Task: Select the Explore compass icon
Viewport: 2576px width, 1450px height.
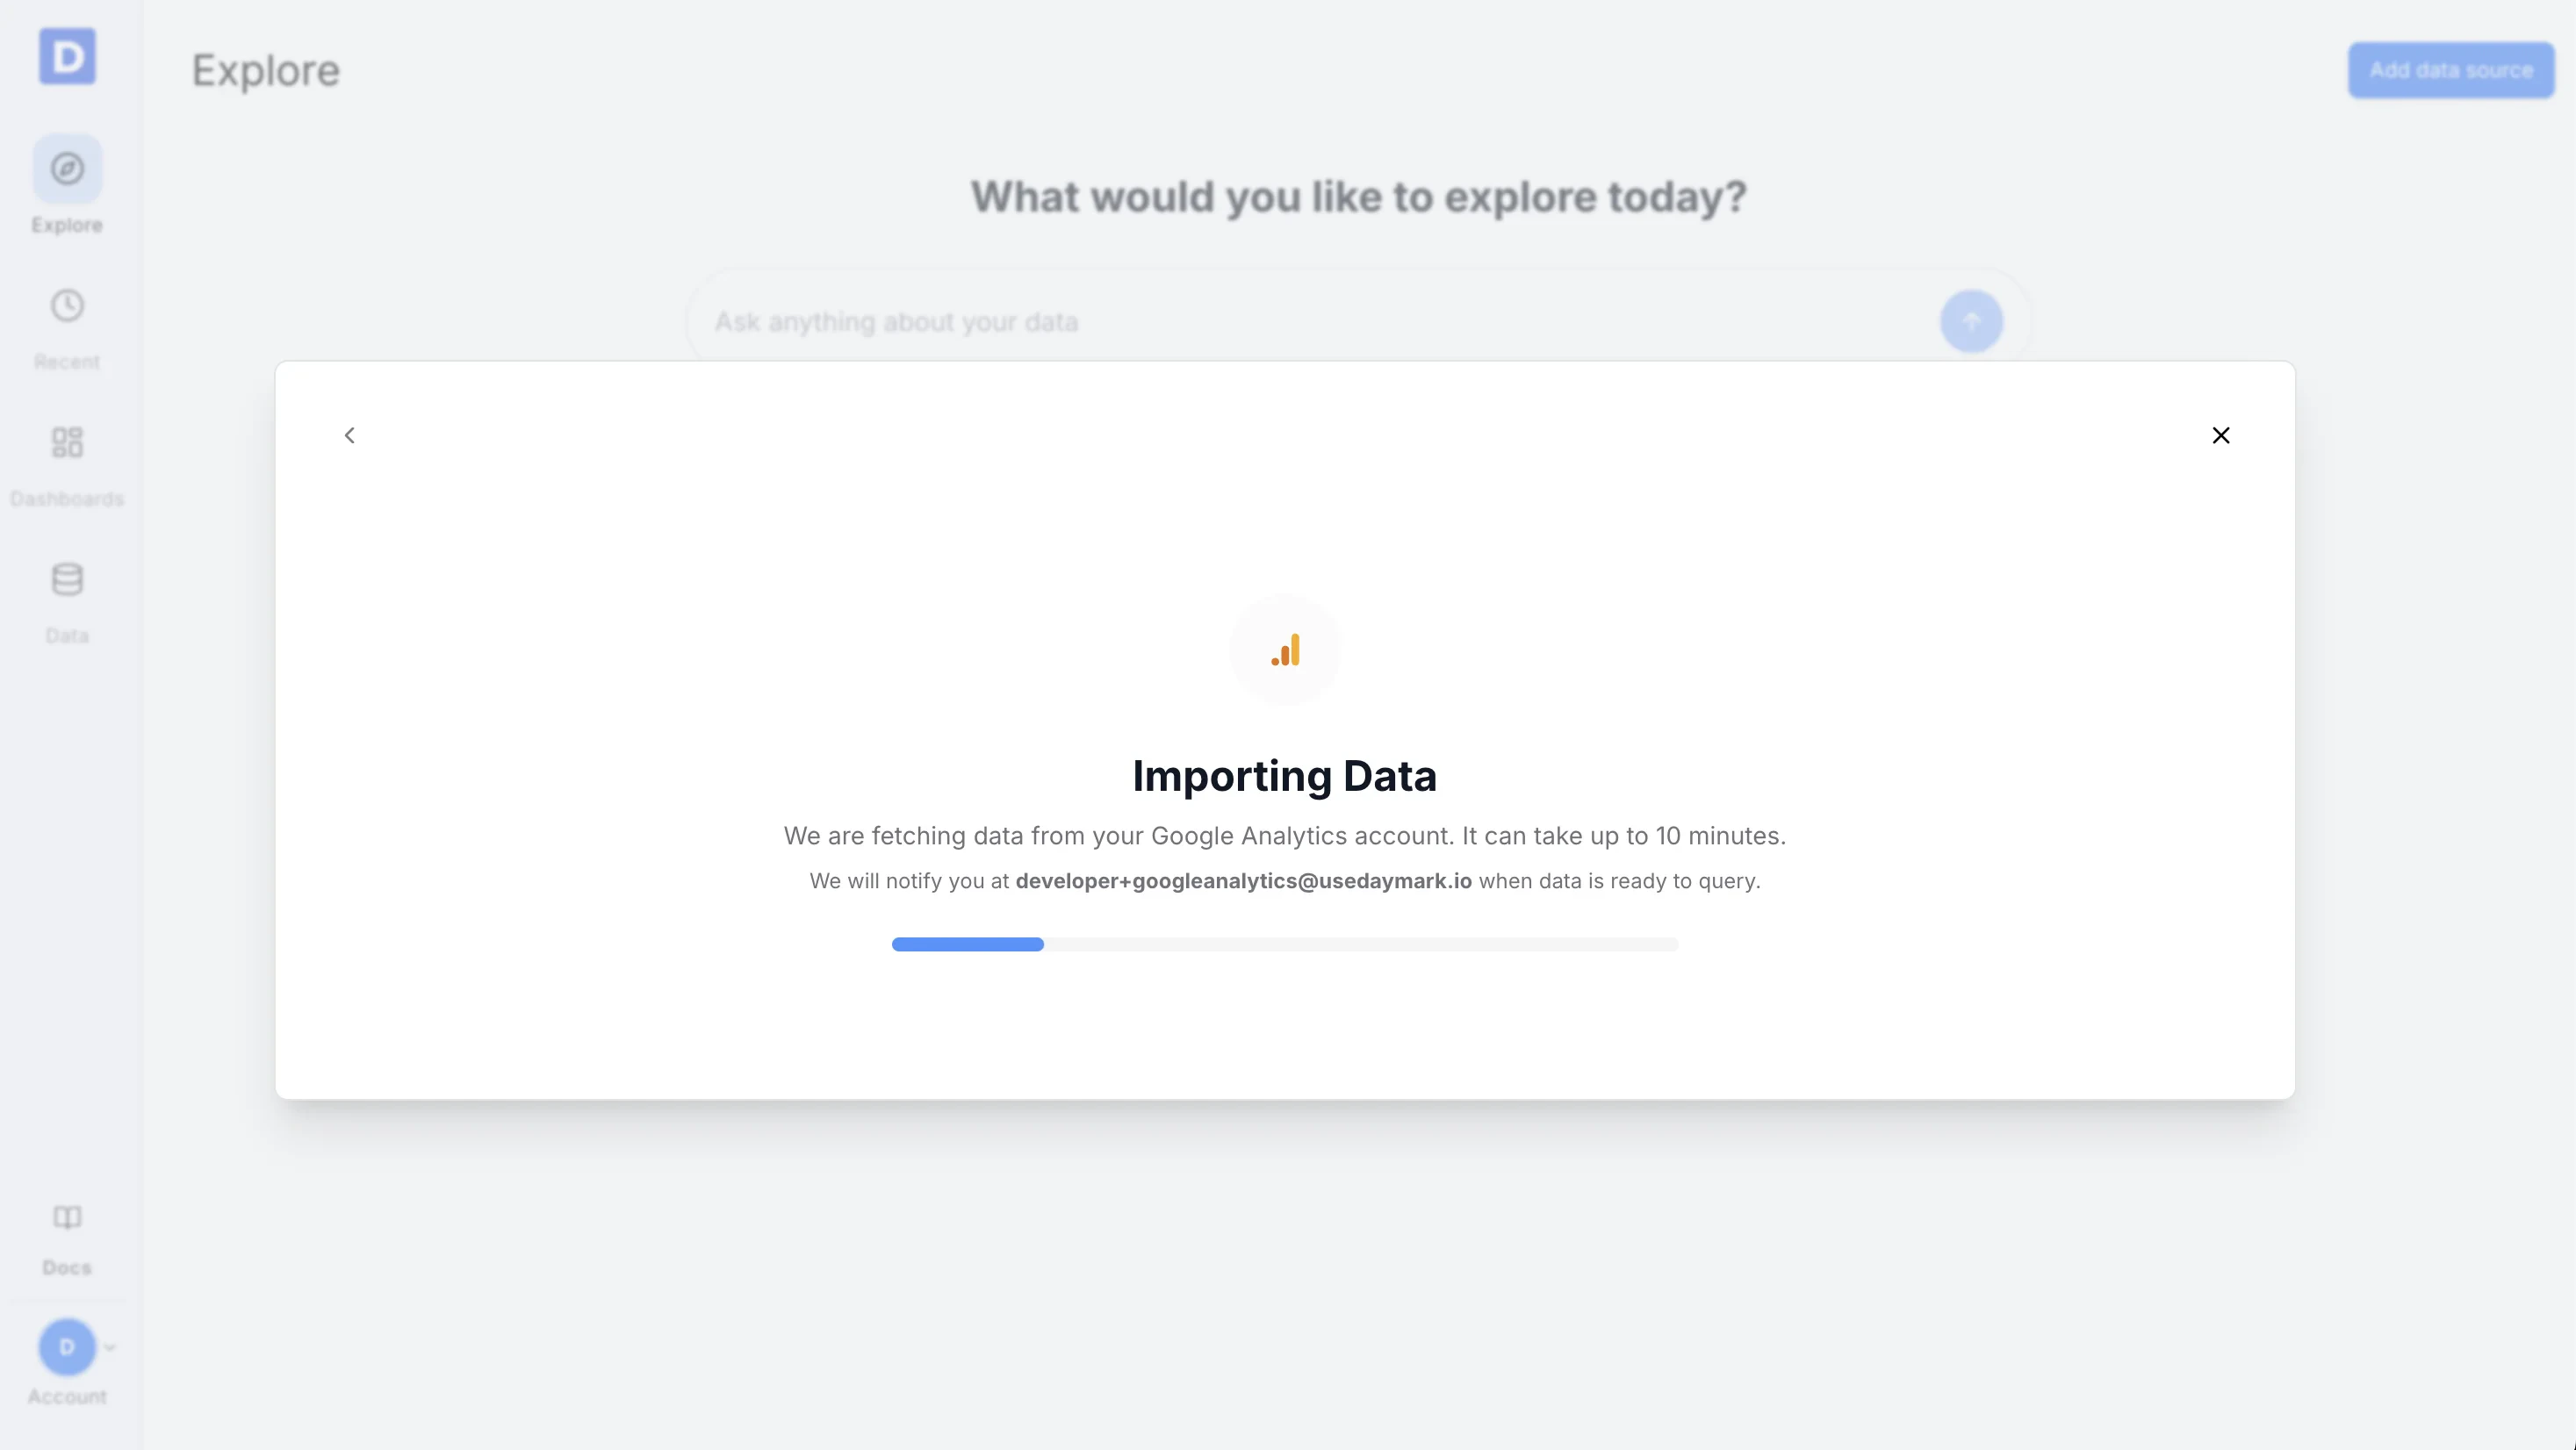Action: 66,168
